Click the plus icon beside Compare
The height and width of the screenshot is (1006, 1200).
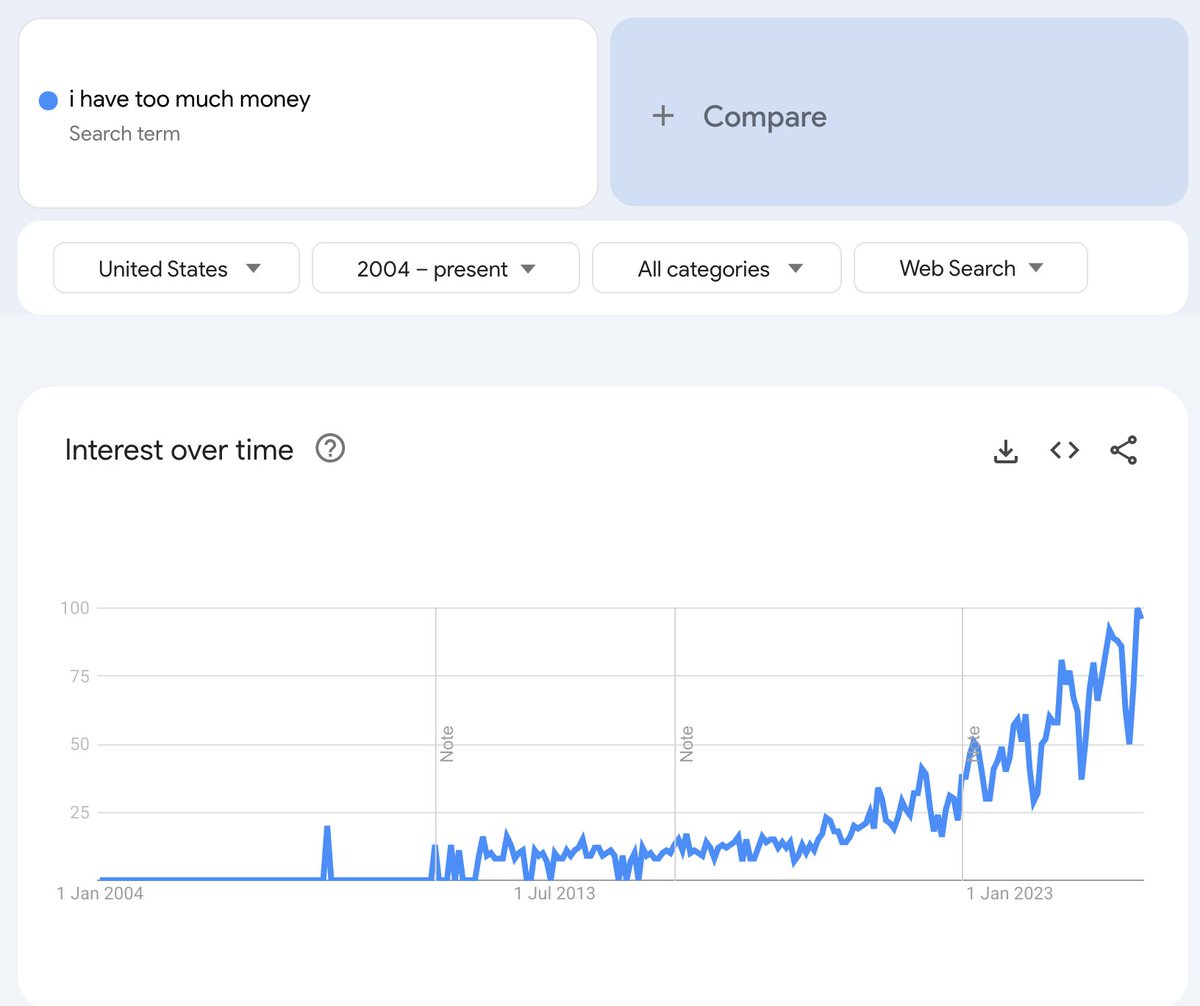pyautogui.click(x=662, y=116)
